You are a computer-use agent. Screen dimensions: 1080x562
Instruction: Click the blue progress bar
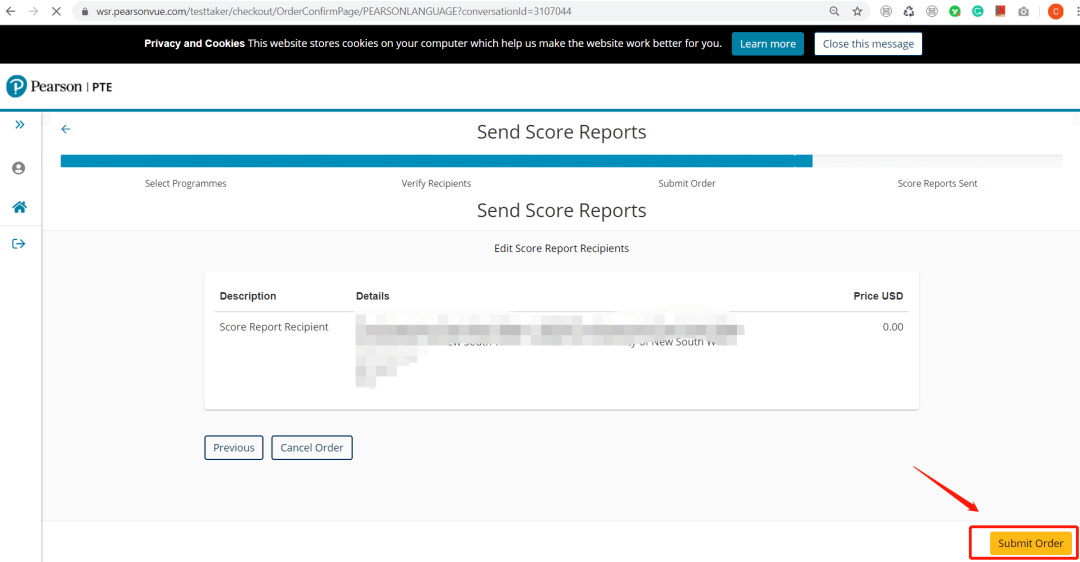point(436,161)
